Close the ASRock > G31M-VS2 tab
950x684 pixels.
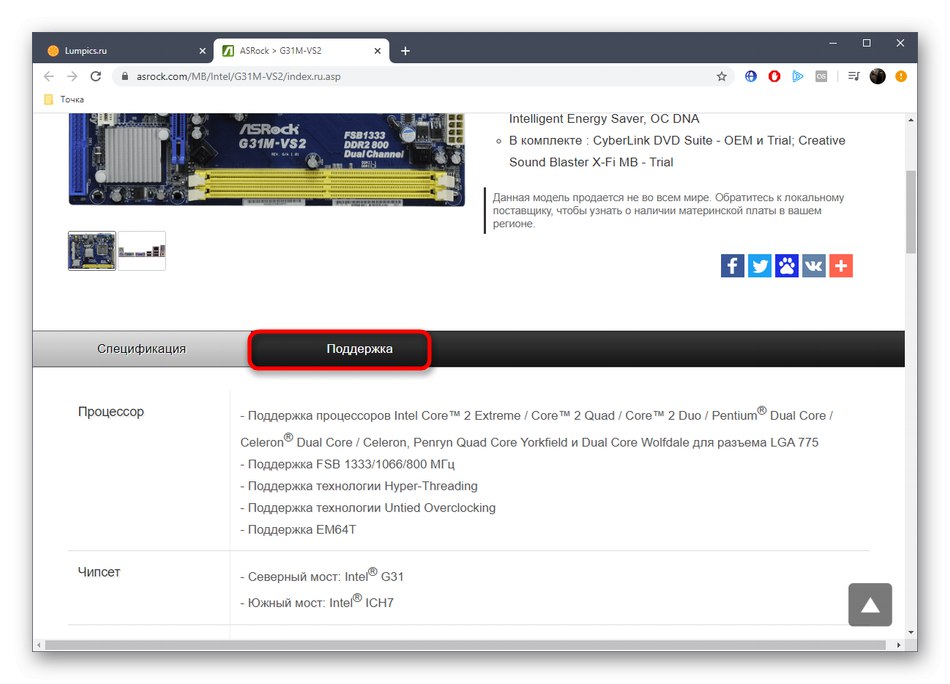[x=377, y=51]
